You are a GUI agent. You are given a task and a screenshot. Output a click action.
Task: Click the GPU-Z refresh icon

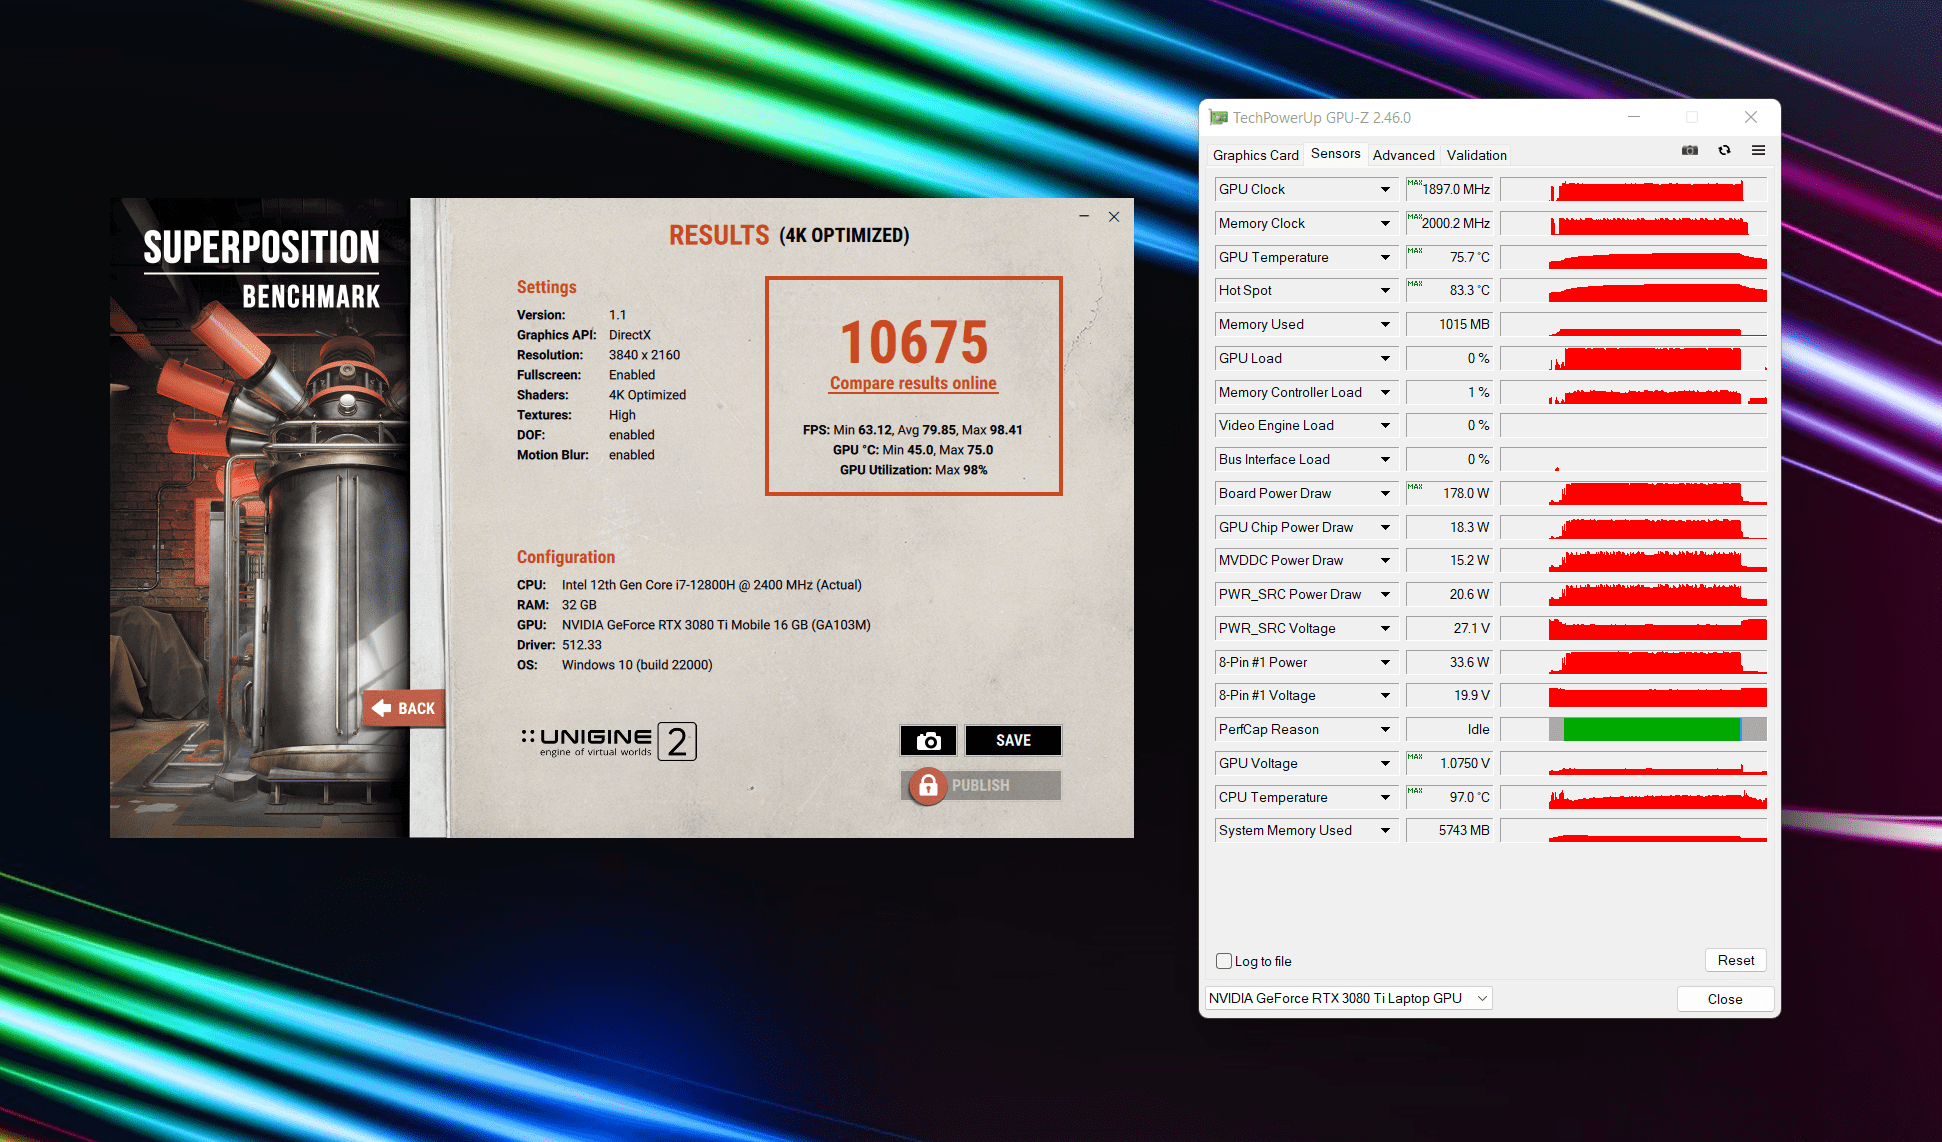tap(1725, 151)
